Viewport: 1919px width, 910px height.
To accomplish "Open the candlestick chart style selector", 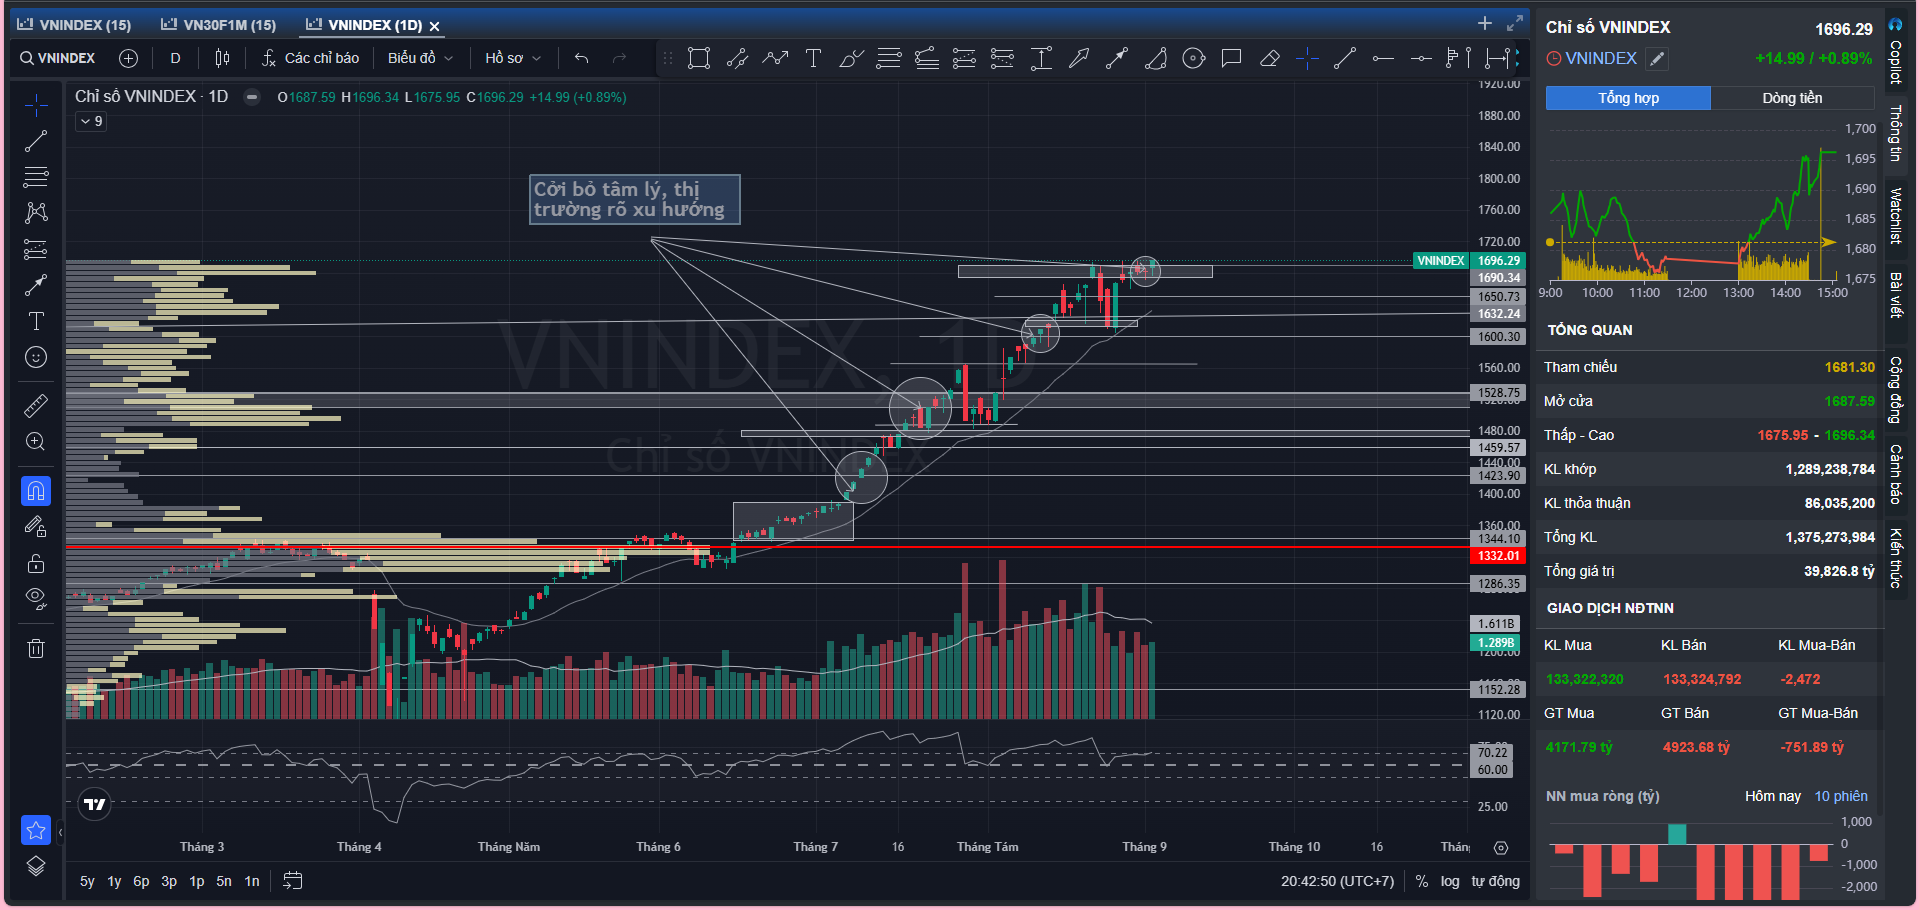I will [x=222, y=58].
